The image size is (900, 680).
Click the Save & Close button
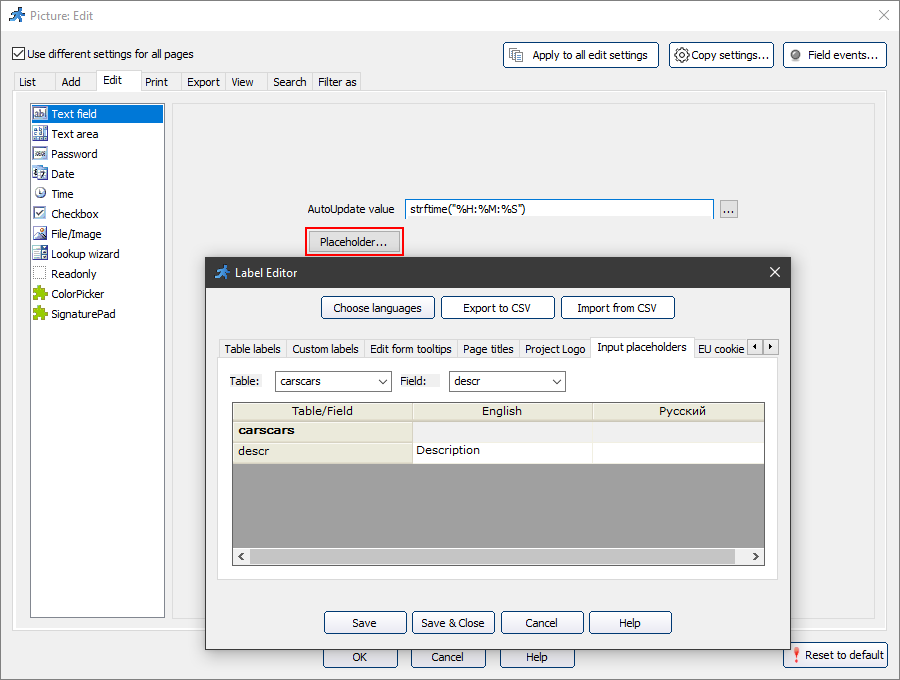(x=452, y=623)
